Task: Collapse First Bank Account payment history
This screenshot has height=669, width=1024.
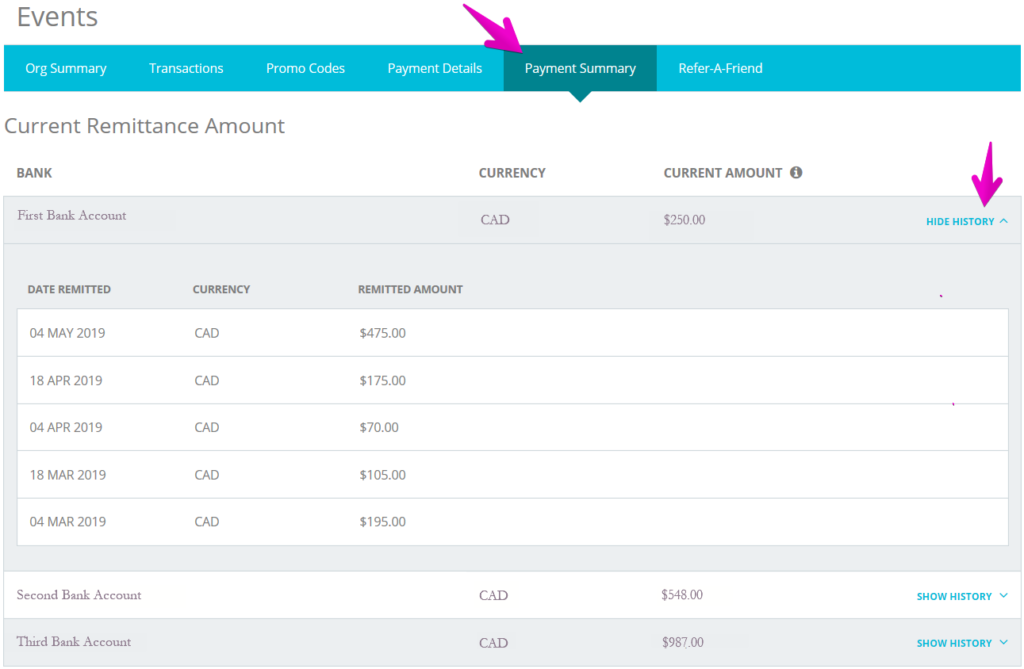Action: click(x=958, y=221)
